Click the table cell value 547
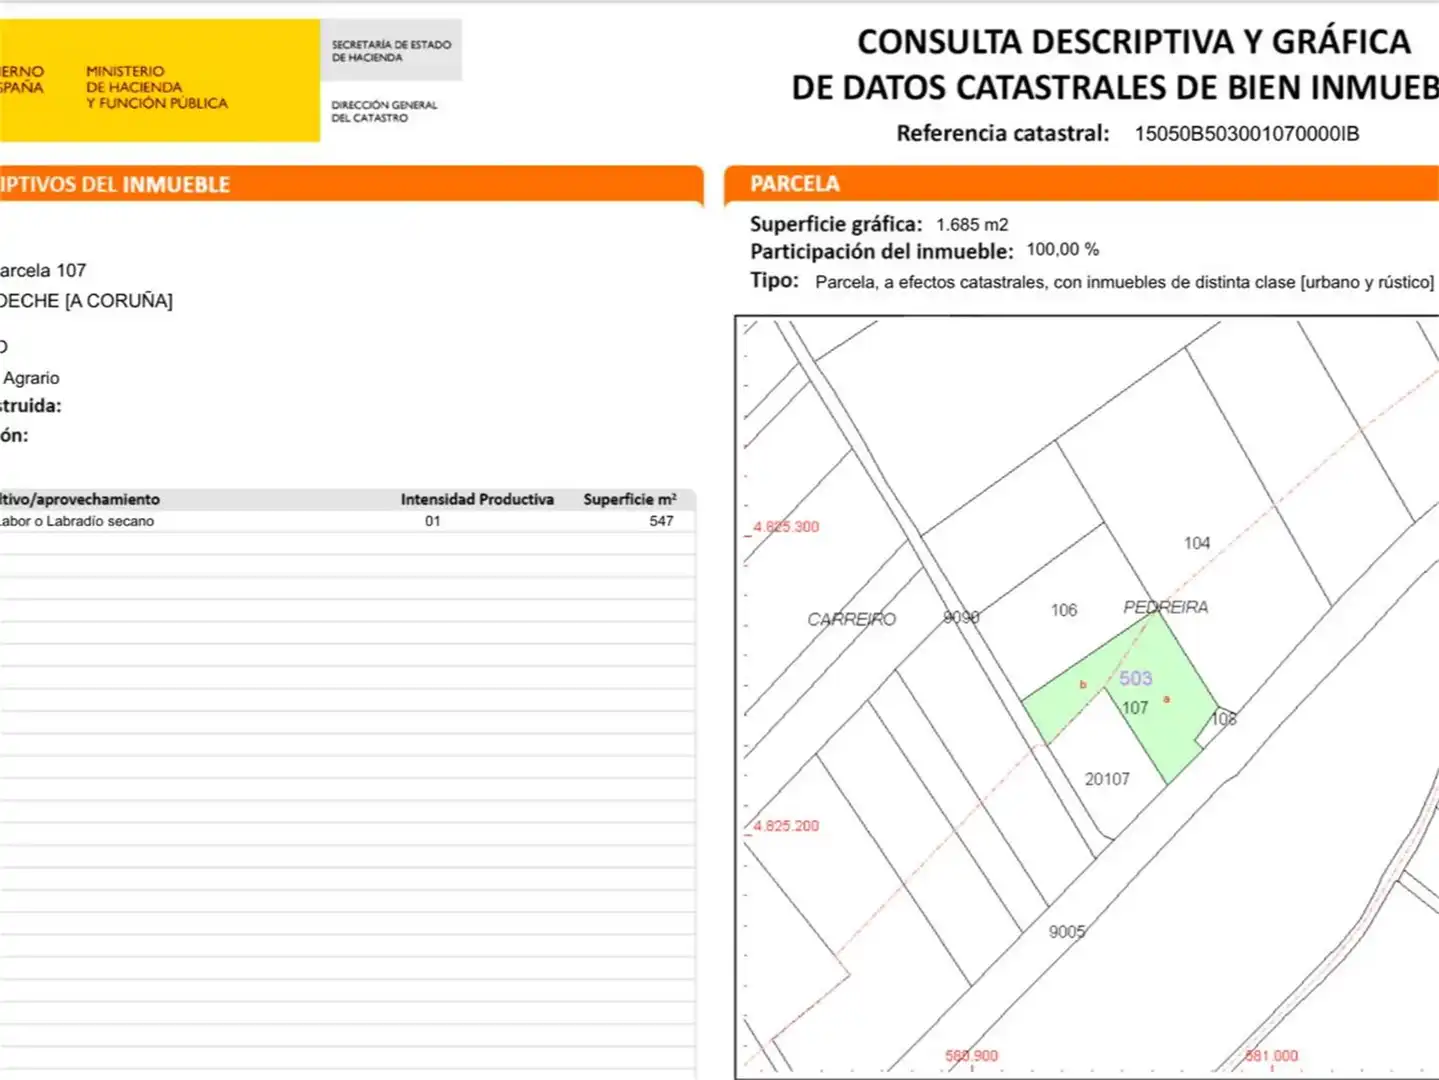The image size is (1439, 1080). tap(661, 521)
